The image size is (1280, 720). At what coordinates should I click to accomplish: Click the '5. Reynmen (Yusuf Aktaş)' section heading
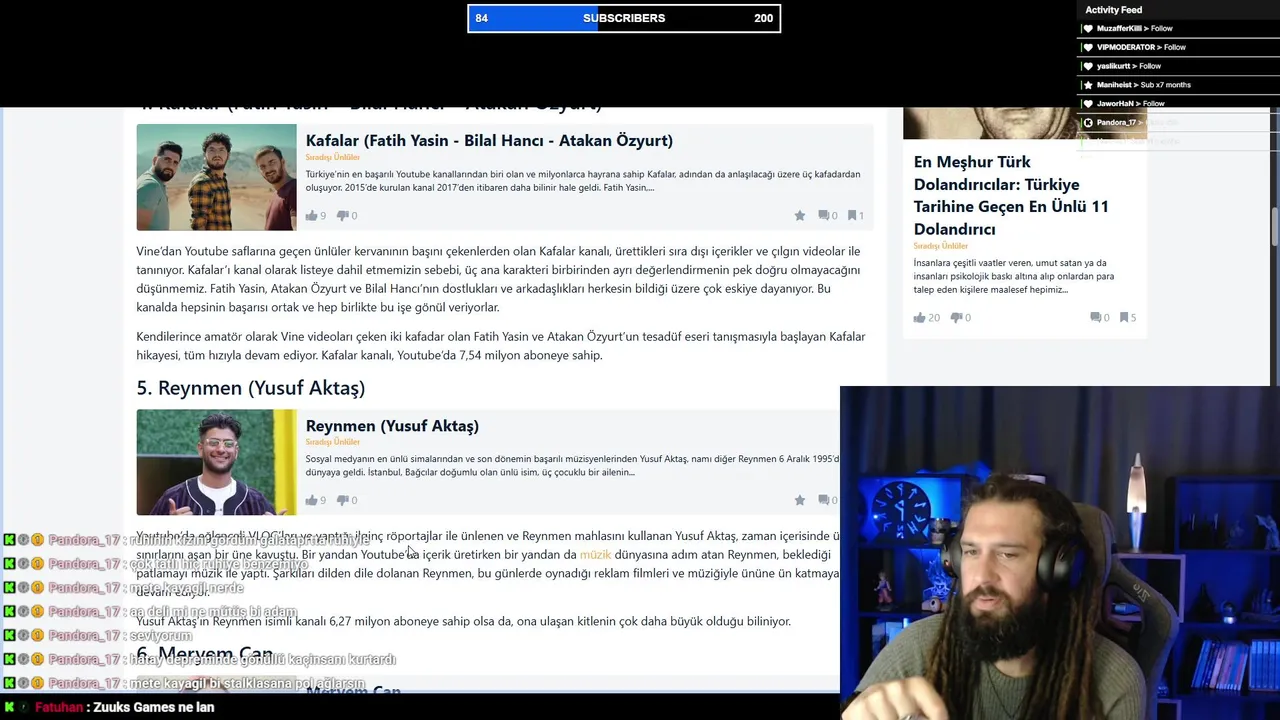[251, 388]
